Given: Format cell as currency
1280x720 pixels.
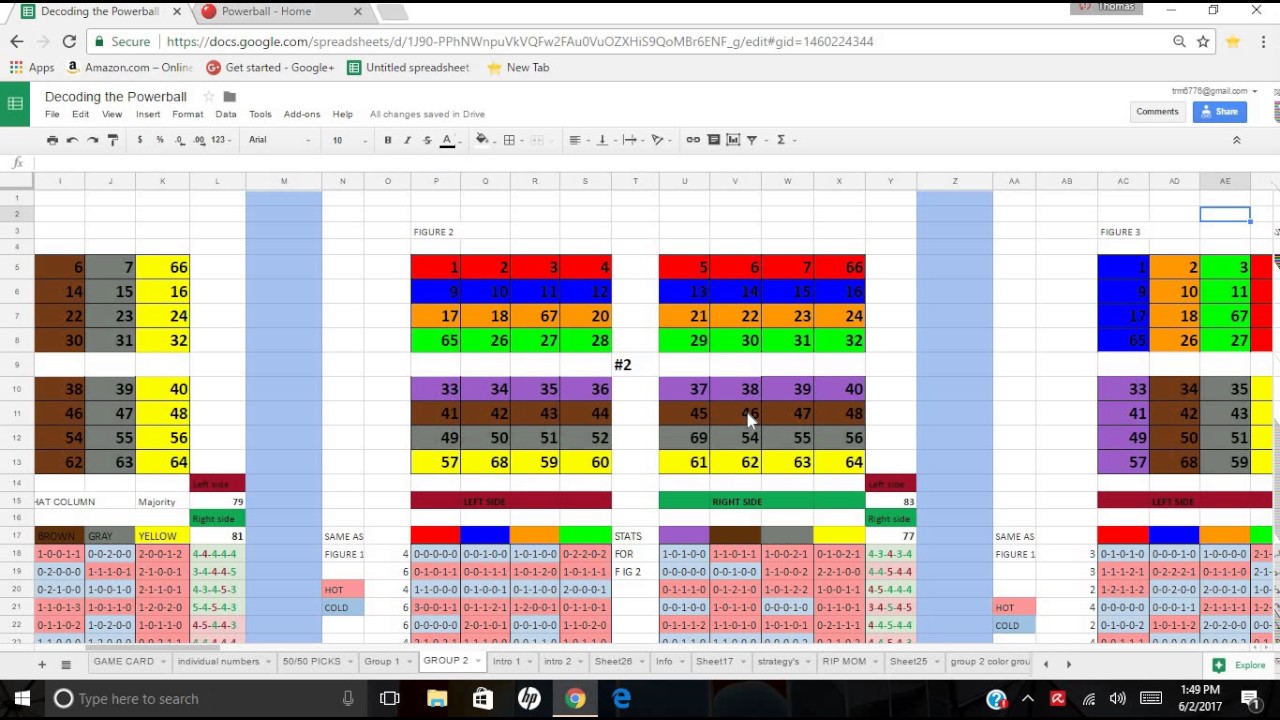Looking at the screenshot, I should point(139,140).
